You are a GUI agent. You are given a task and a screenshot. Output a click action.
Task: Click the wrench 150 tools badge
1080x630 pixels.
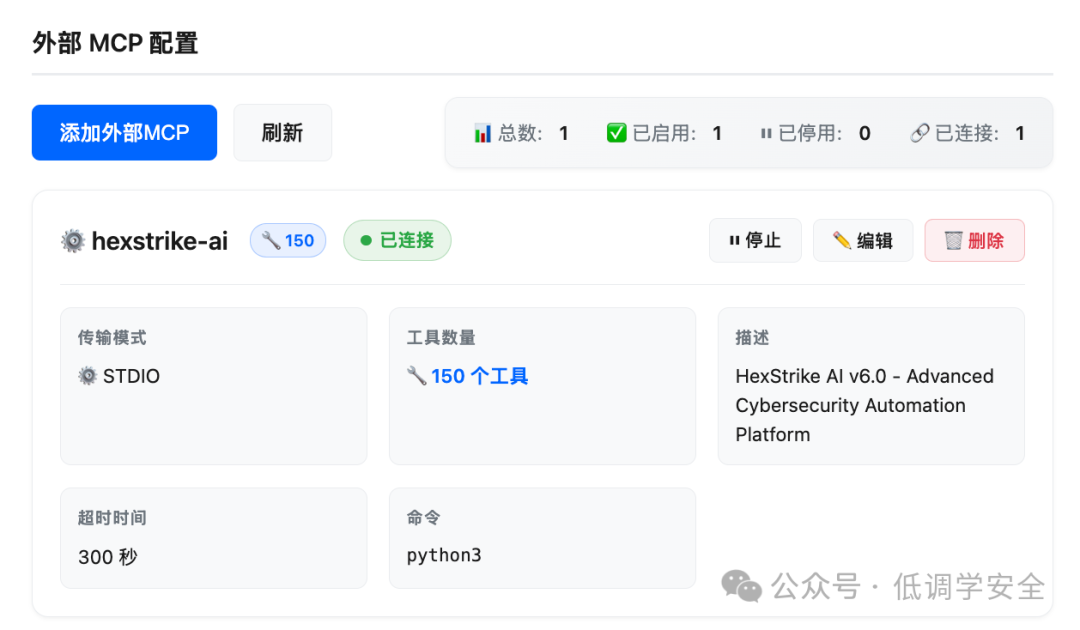point(288,240)
